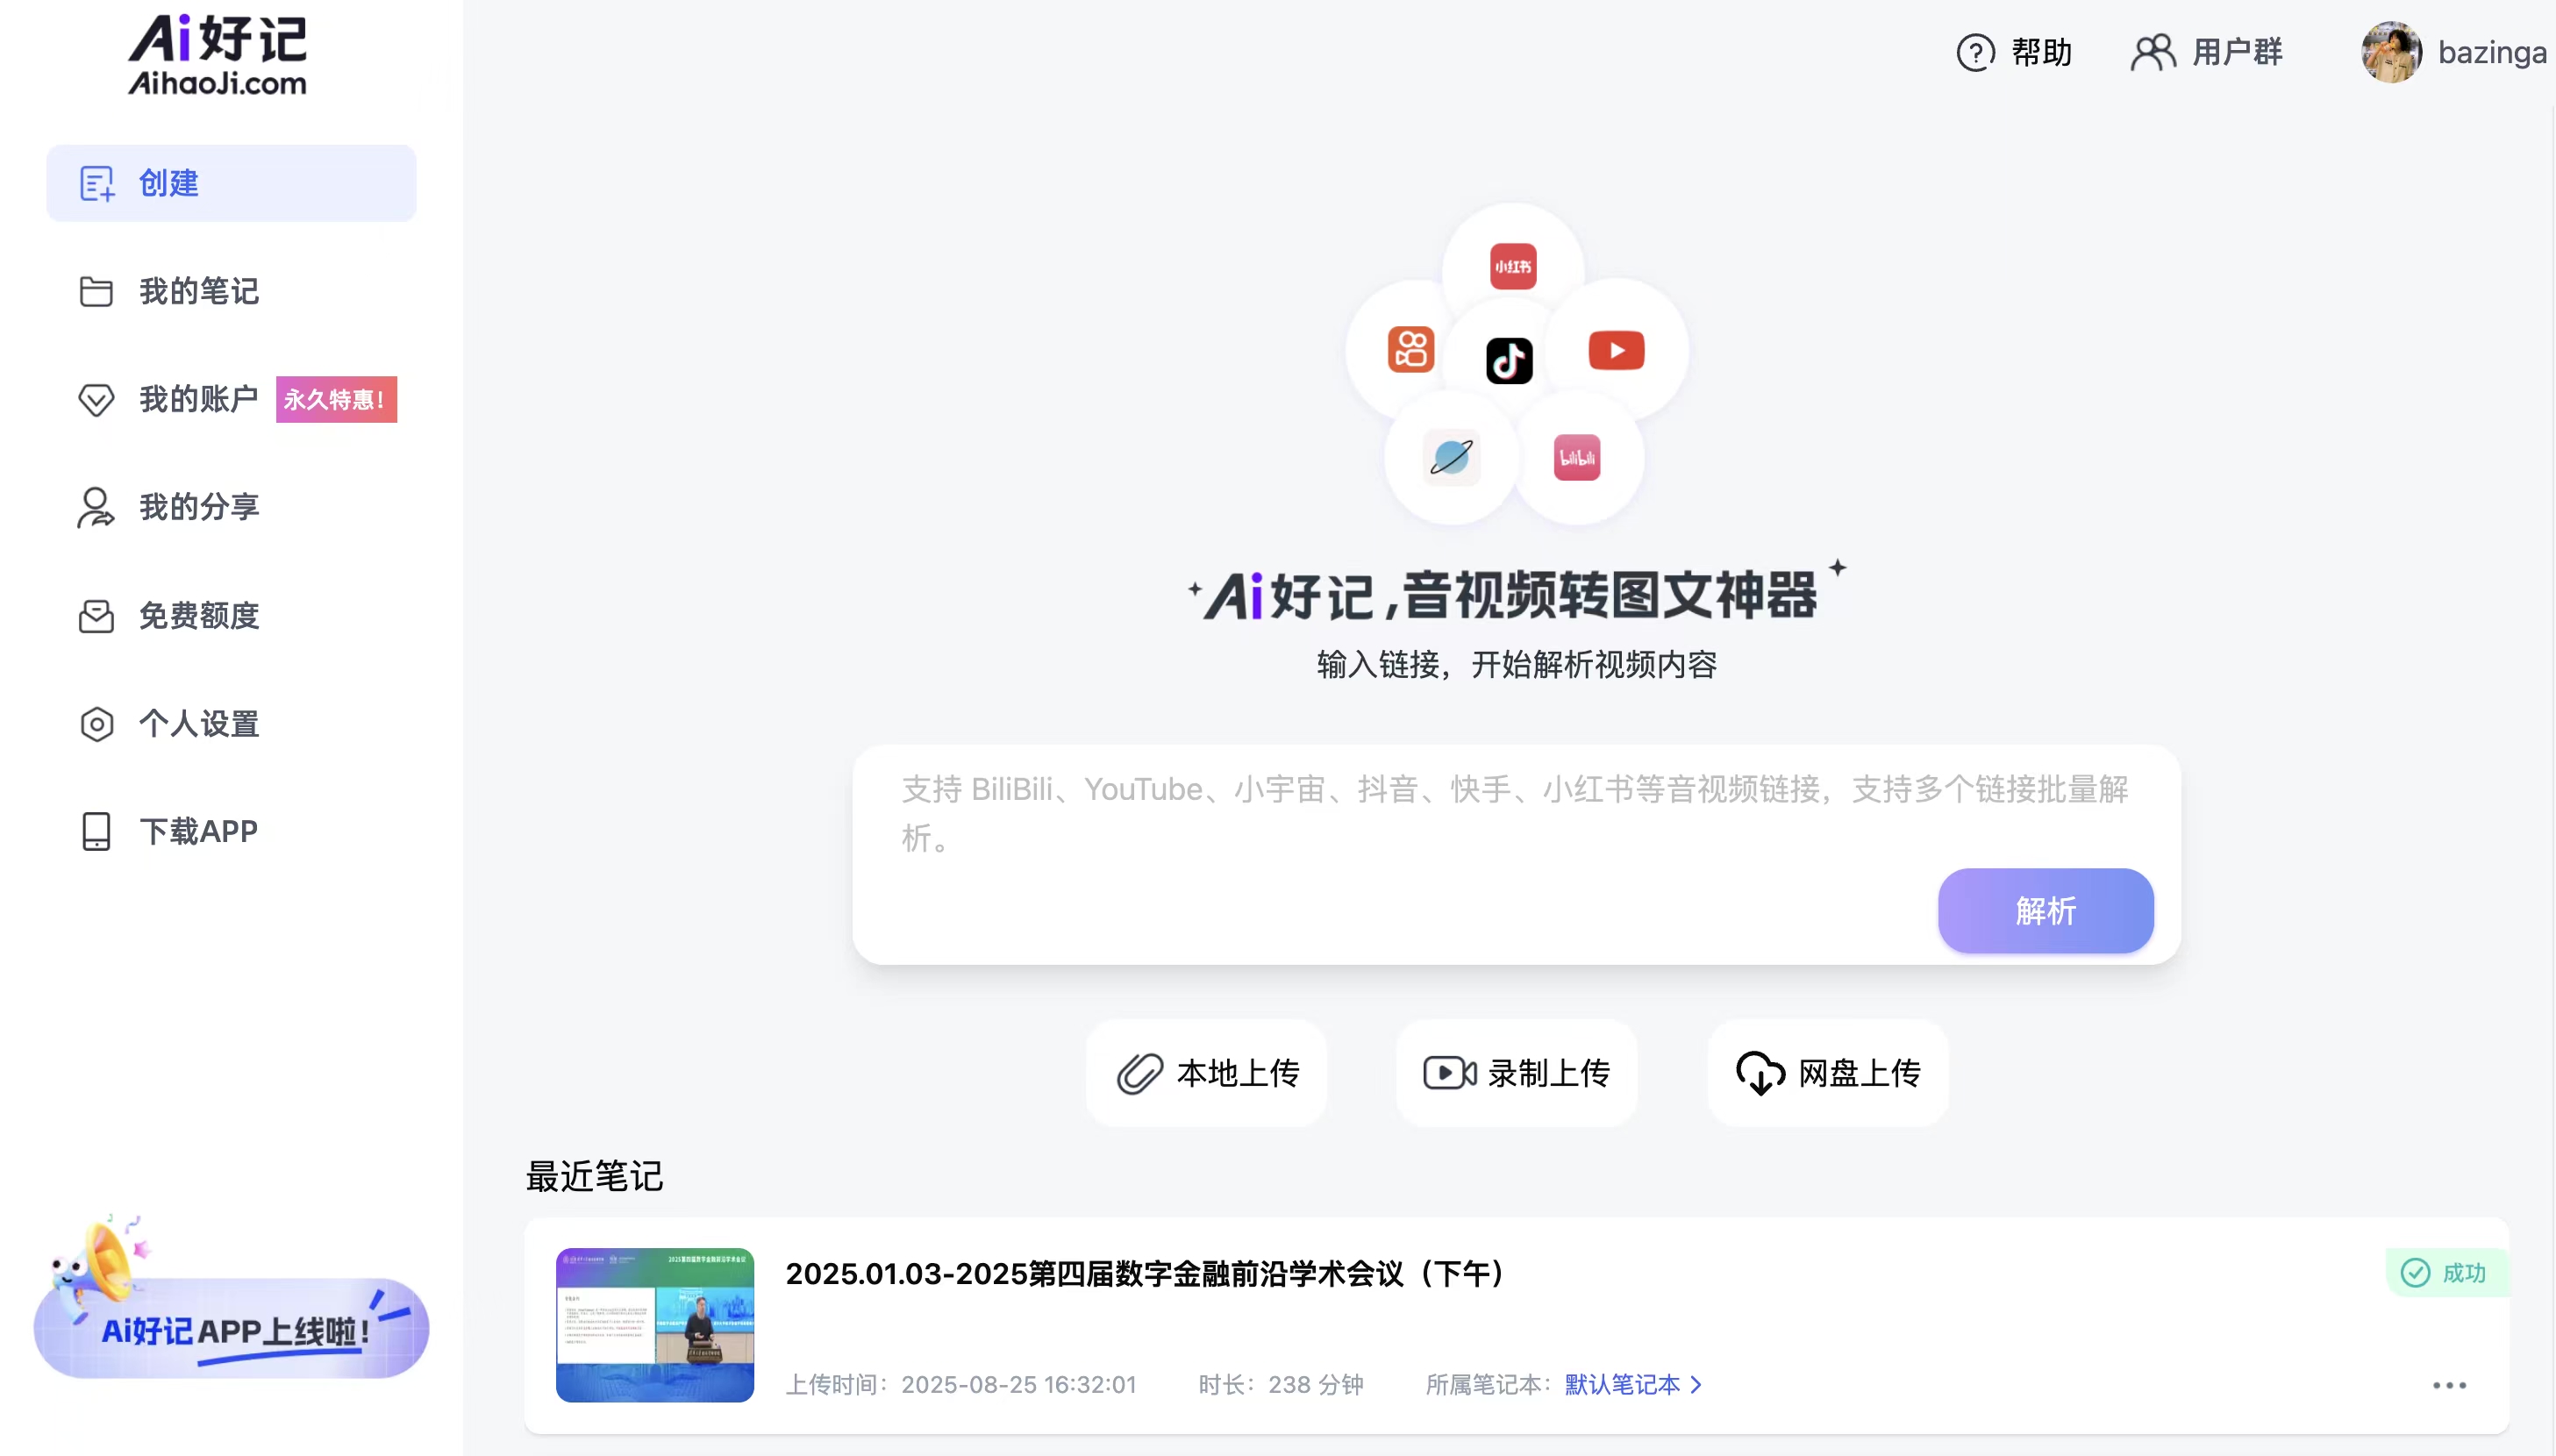Open the 创建 menu item
The height and width of the screenshot is (1456, 2556).
pos(231,183)
